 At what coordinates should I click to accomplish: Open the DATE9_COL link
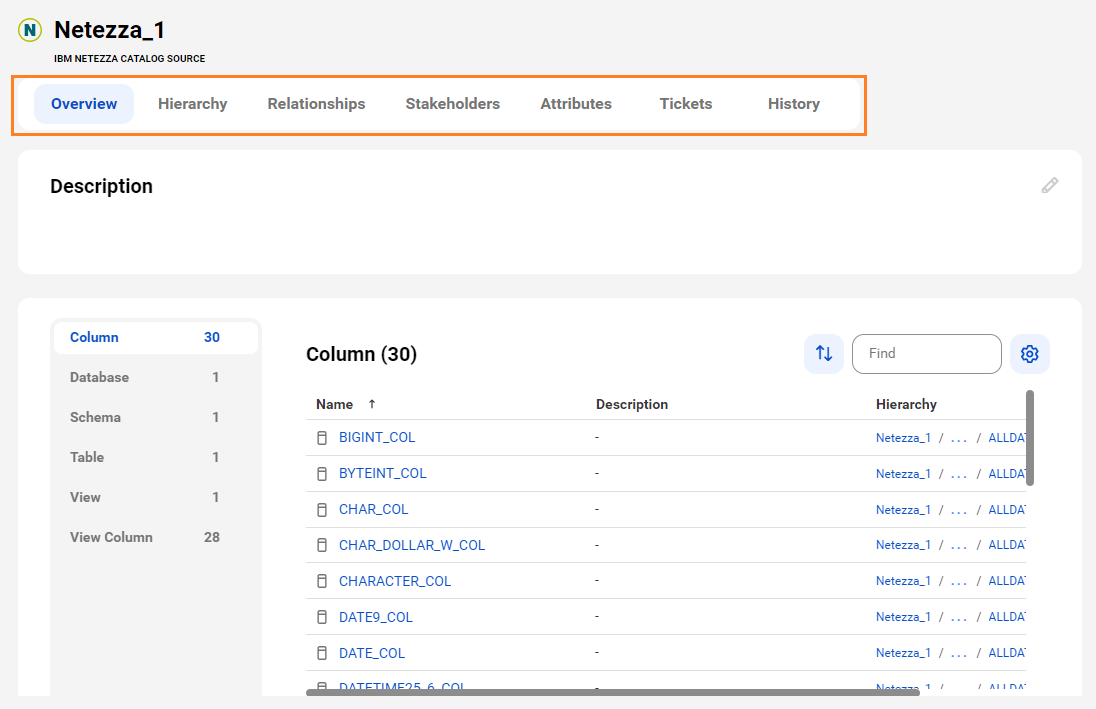(x=375, y=617)
